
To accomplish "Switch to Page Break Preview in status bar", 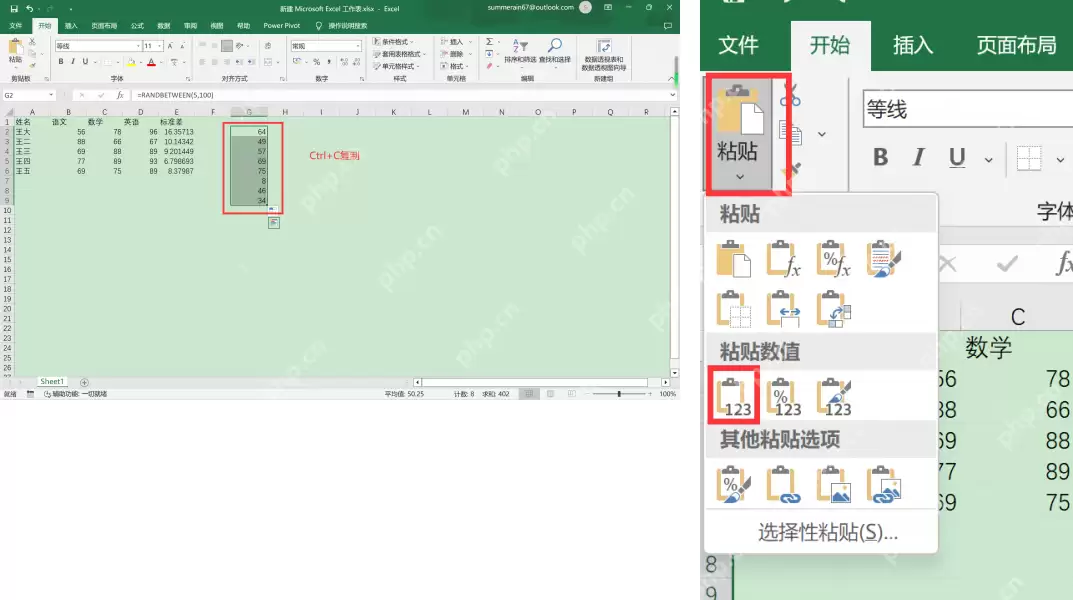I will 571,394.
